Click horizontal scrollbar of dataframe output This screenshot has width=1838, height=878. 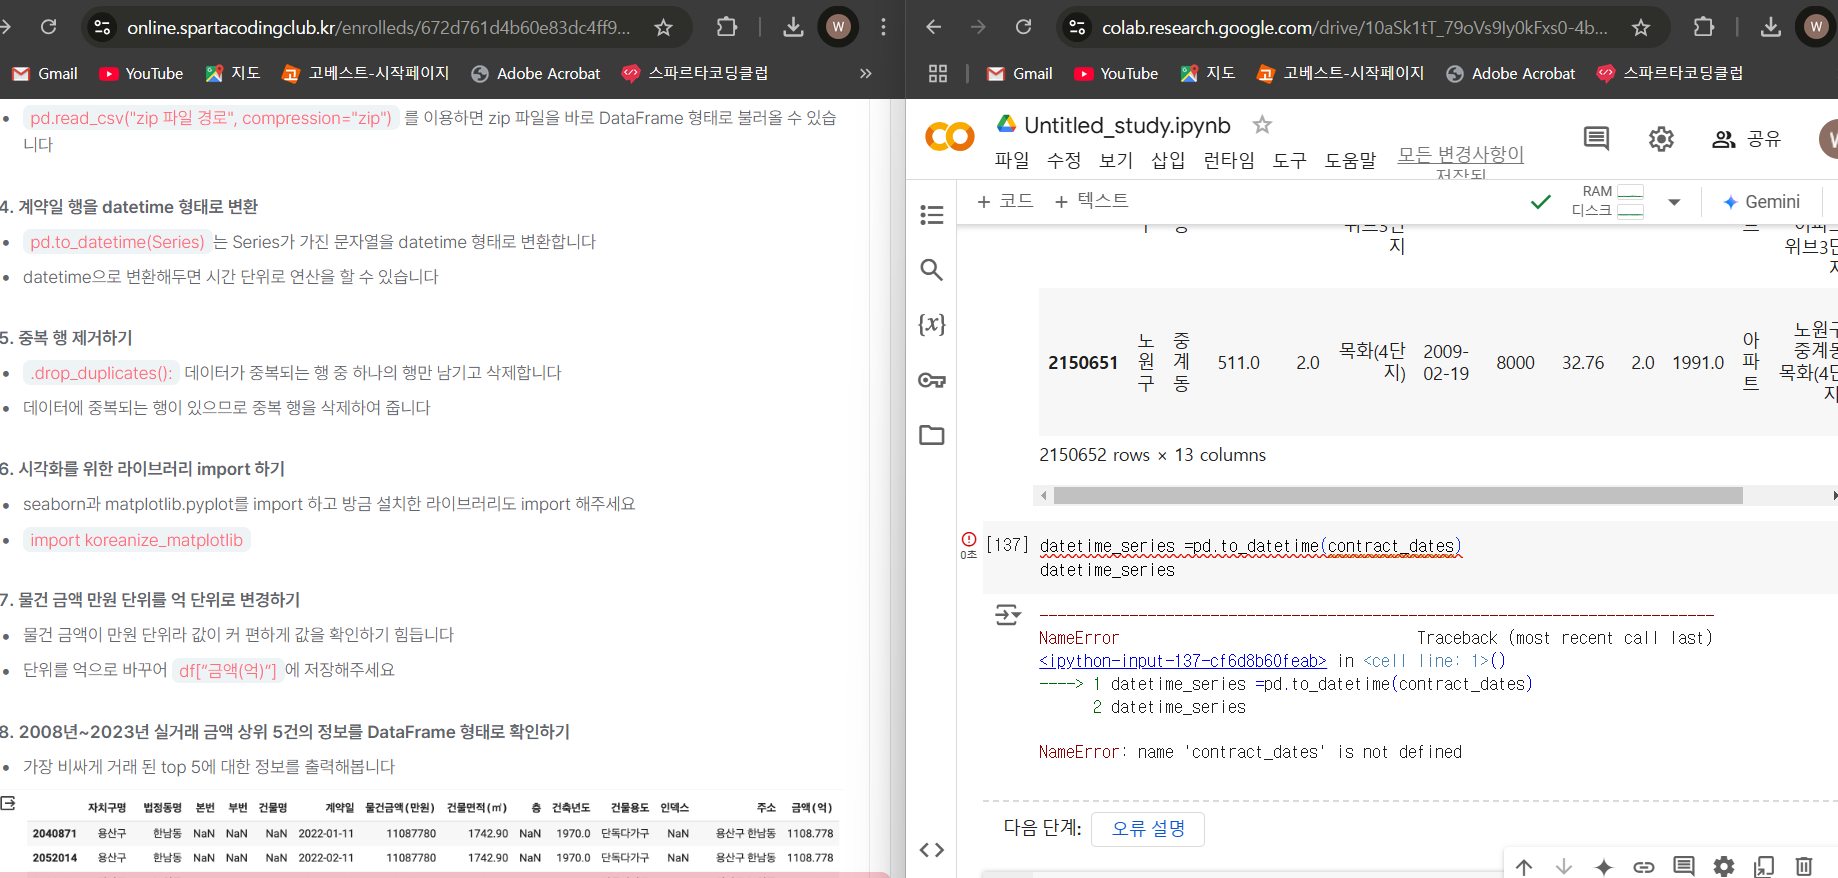click(x=1398, y=495)
